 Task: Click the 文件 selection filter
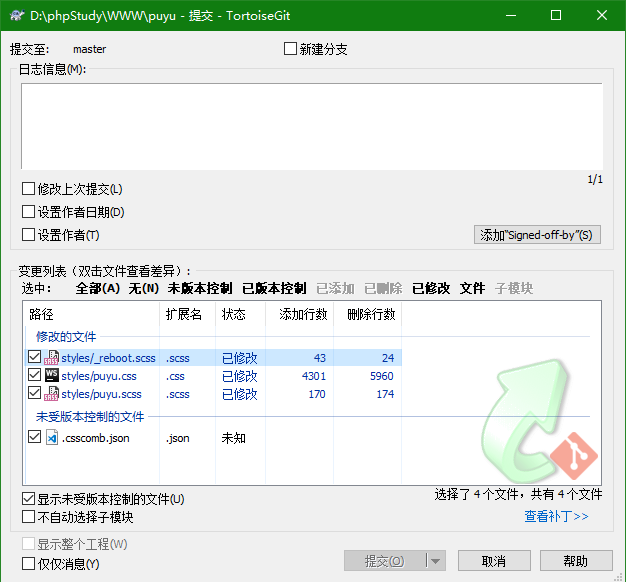[472, 288]
